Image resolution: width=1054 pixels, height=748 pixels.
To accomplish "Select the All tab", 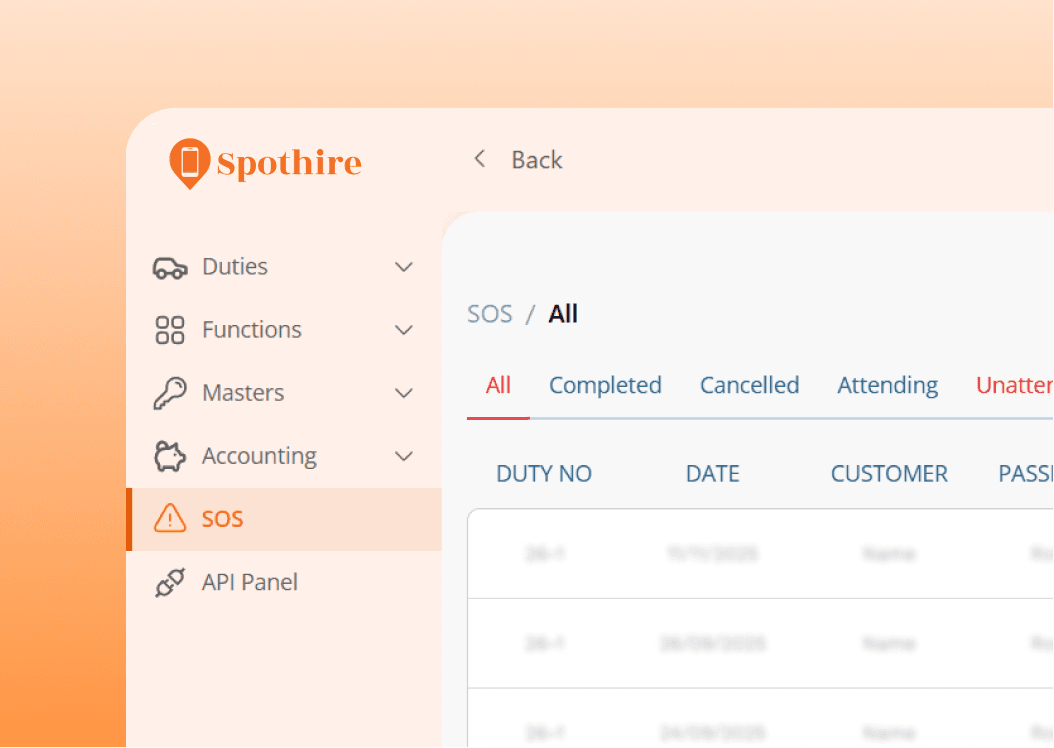I will [x=498, y=386].
